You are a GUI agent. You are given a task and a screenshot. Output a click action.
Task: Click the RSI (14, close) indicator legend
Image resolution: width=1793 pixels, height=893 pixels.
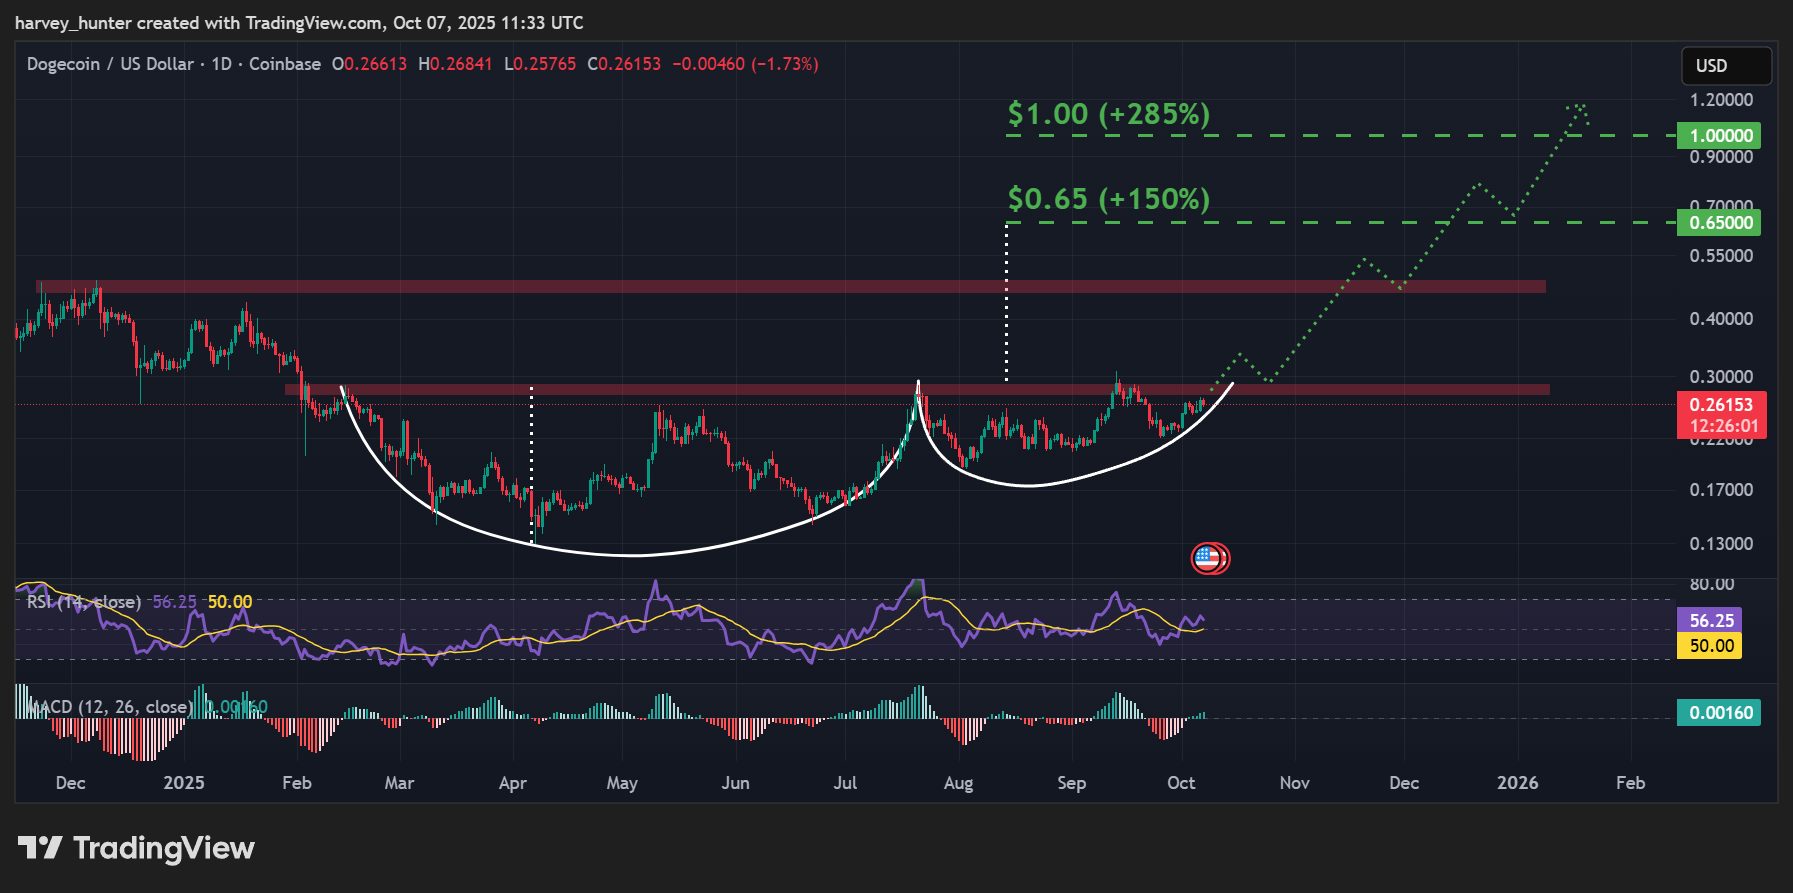84,602
